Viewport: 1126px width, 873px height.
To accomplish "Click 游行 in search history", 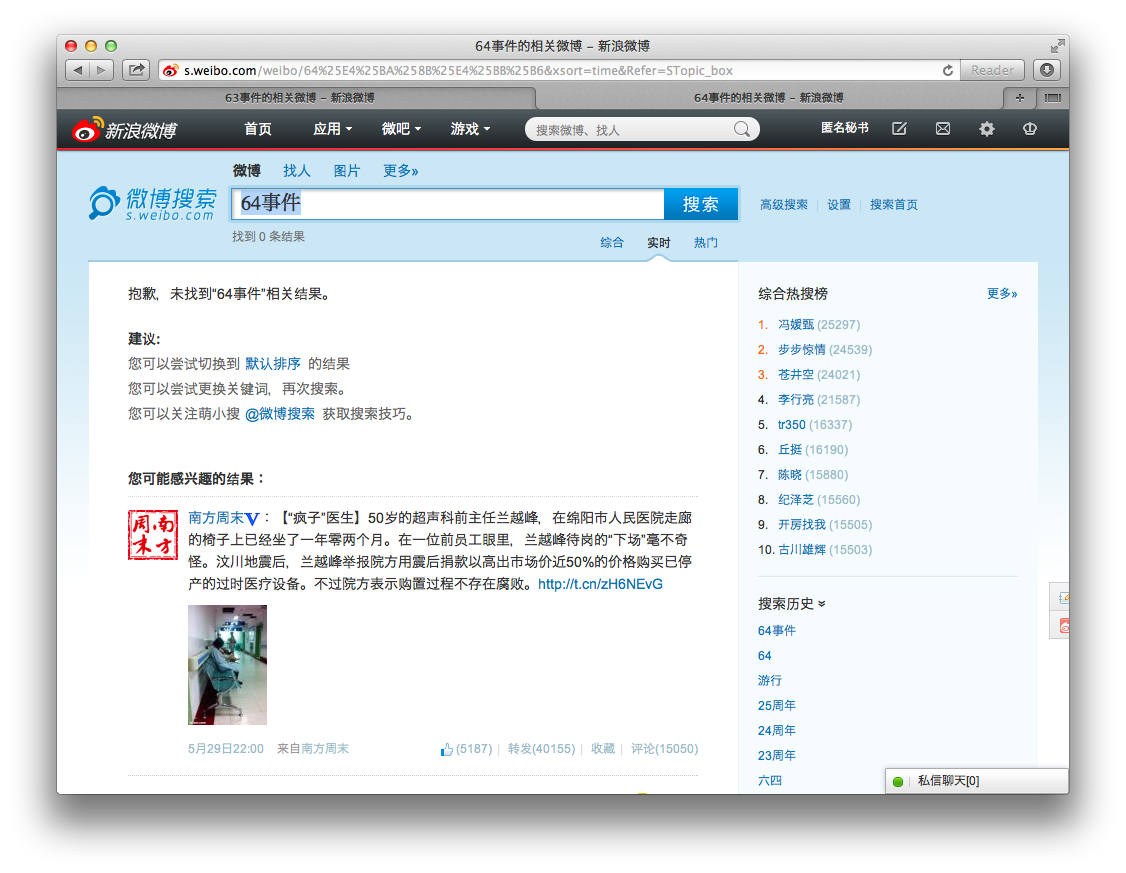I will [770, 681].
